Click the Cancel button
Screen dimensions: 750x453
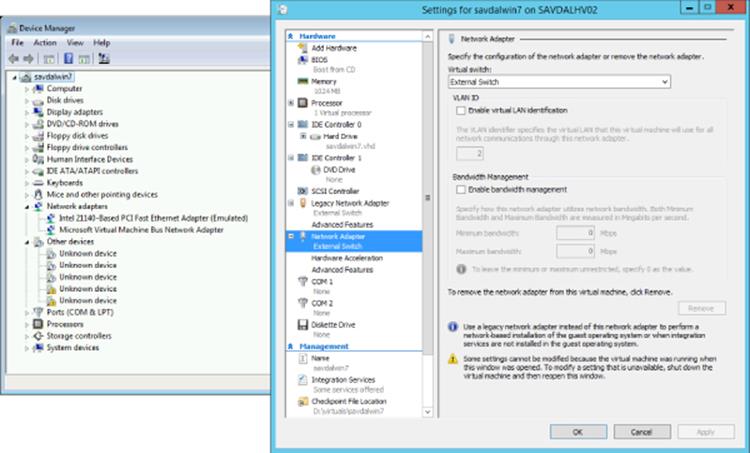(642, 432)
